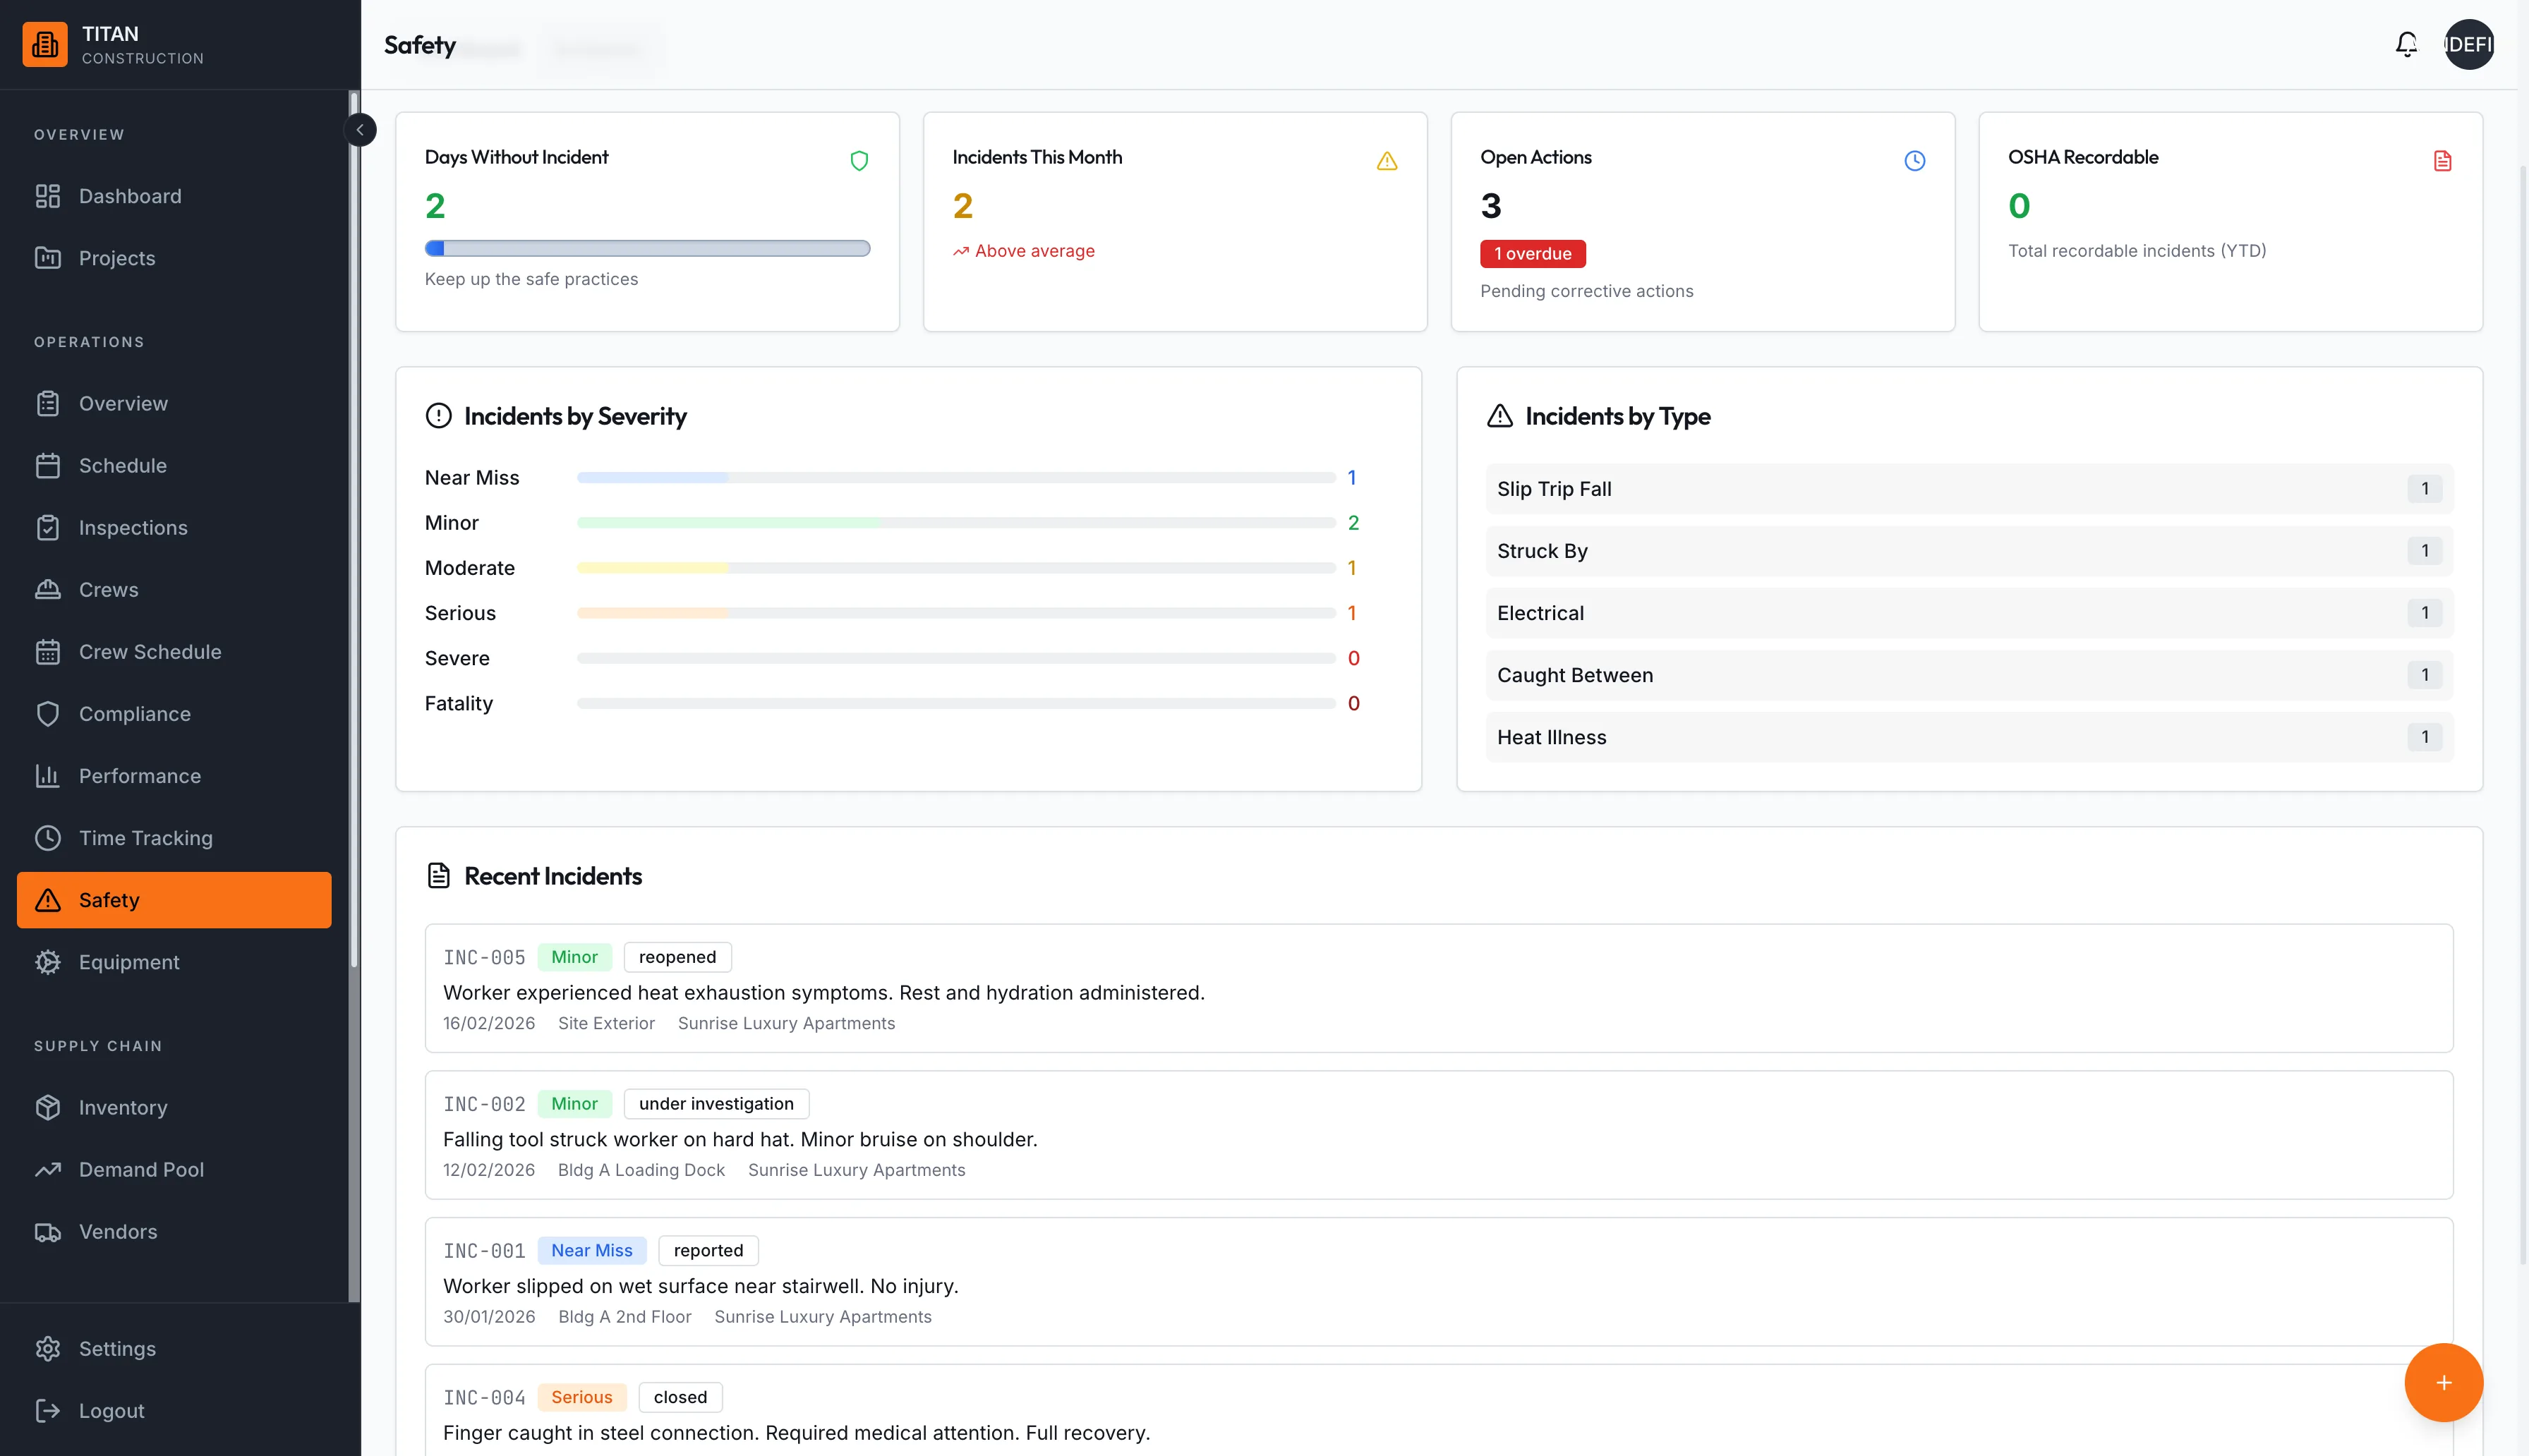Open incident INC-002
The width and height of the screenshot is (2529, 1456).
(1439, 1135)
